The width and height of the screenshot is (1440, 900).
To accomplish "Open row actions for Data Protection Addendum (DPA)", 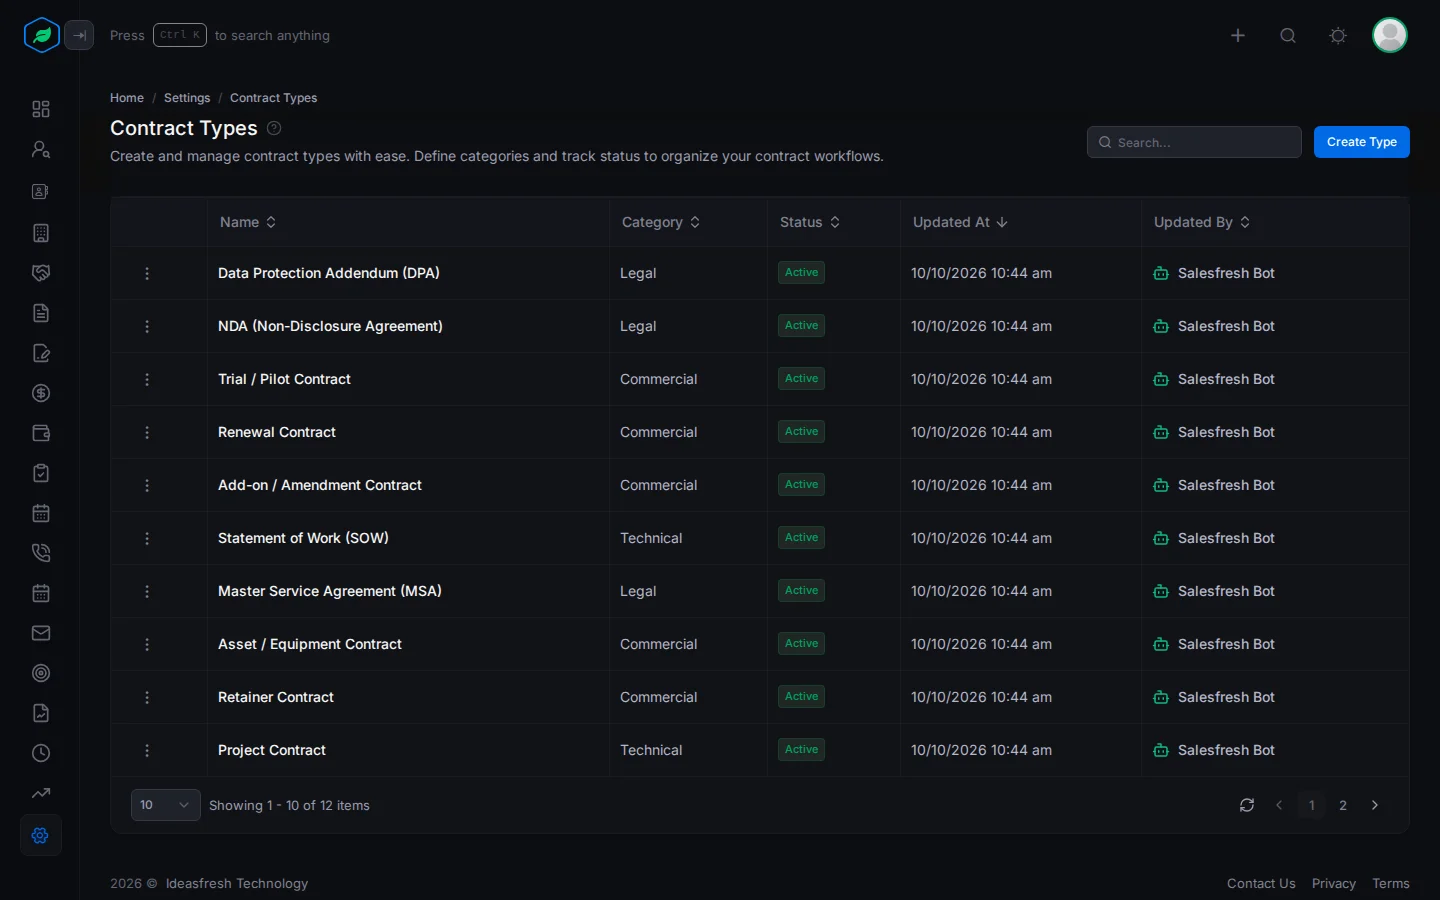I will pos(147,273).
